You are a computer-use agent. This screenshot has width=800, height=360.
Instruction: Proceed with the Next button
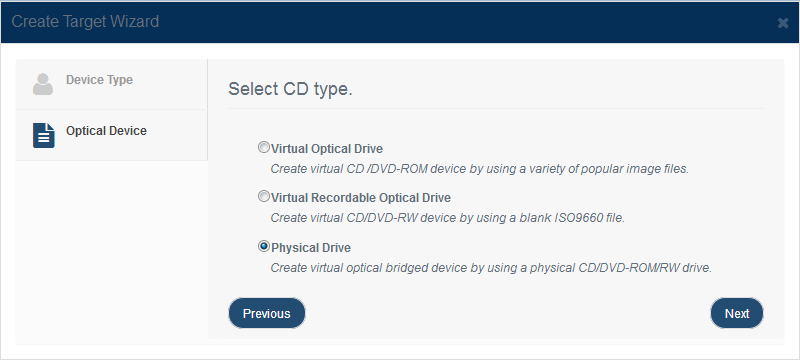[x=737, y=313]
